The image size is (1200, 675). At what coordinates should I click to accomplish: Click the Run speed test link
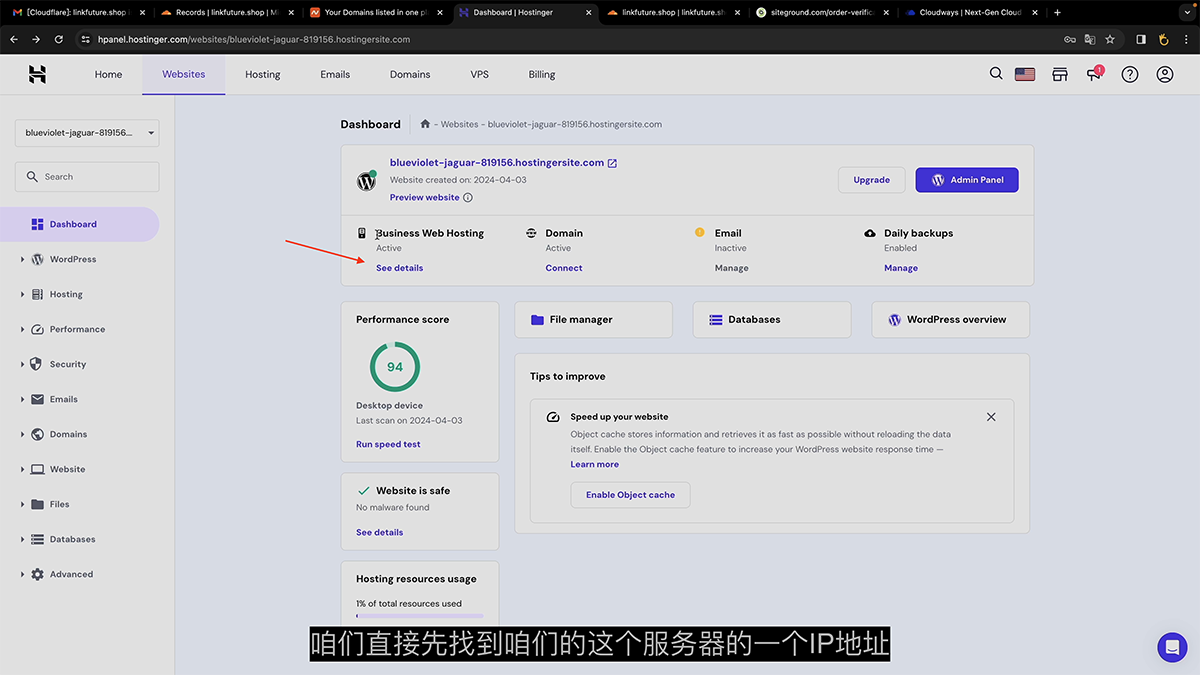tap(389, 444)
